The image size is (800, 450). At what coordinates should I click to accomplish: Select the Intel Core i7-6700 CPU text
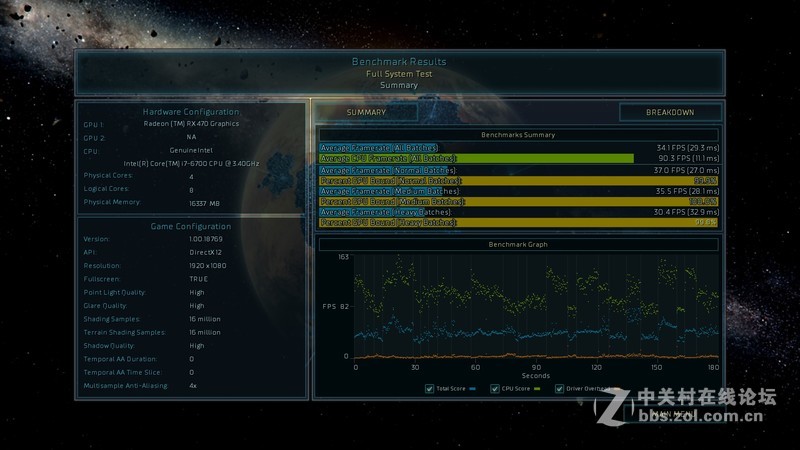[x=191, y=164]
